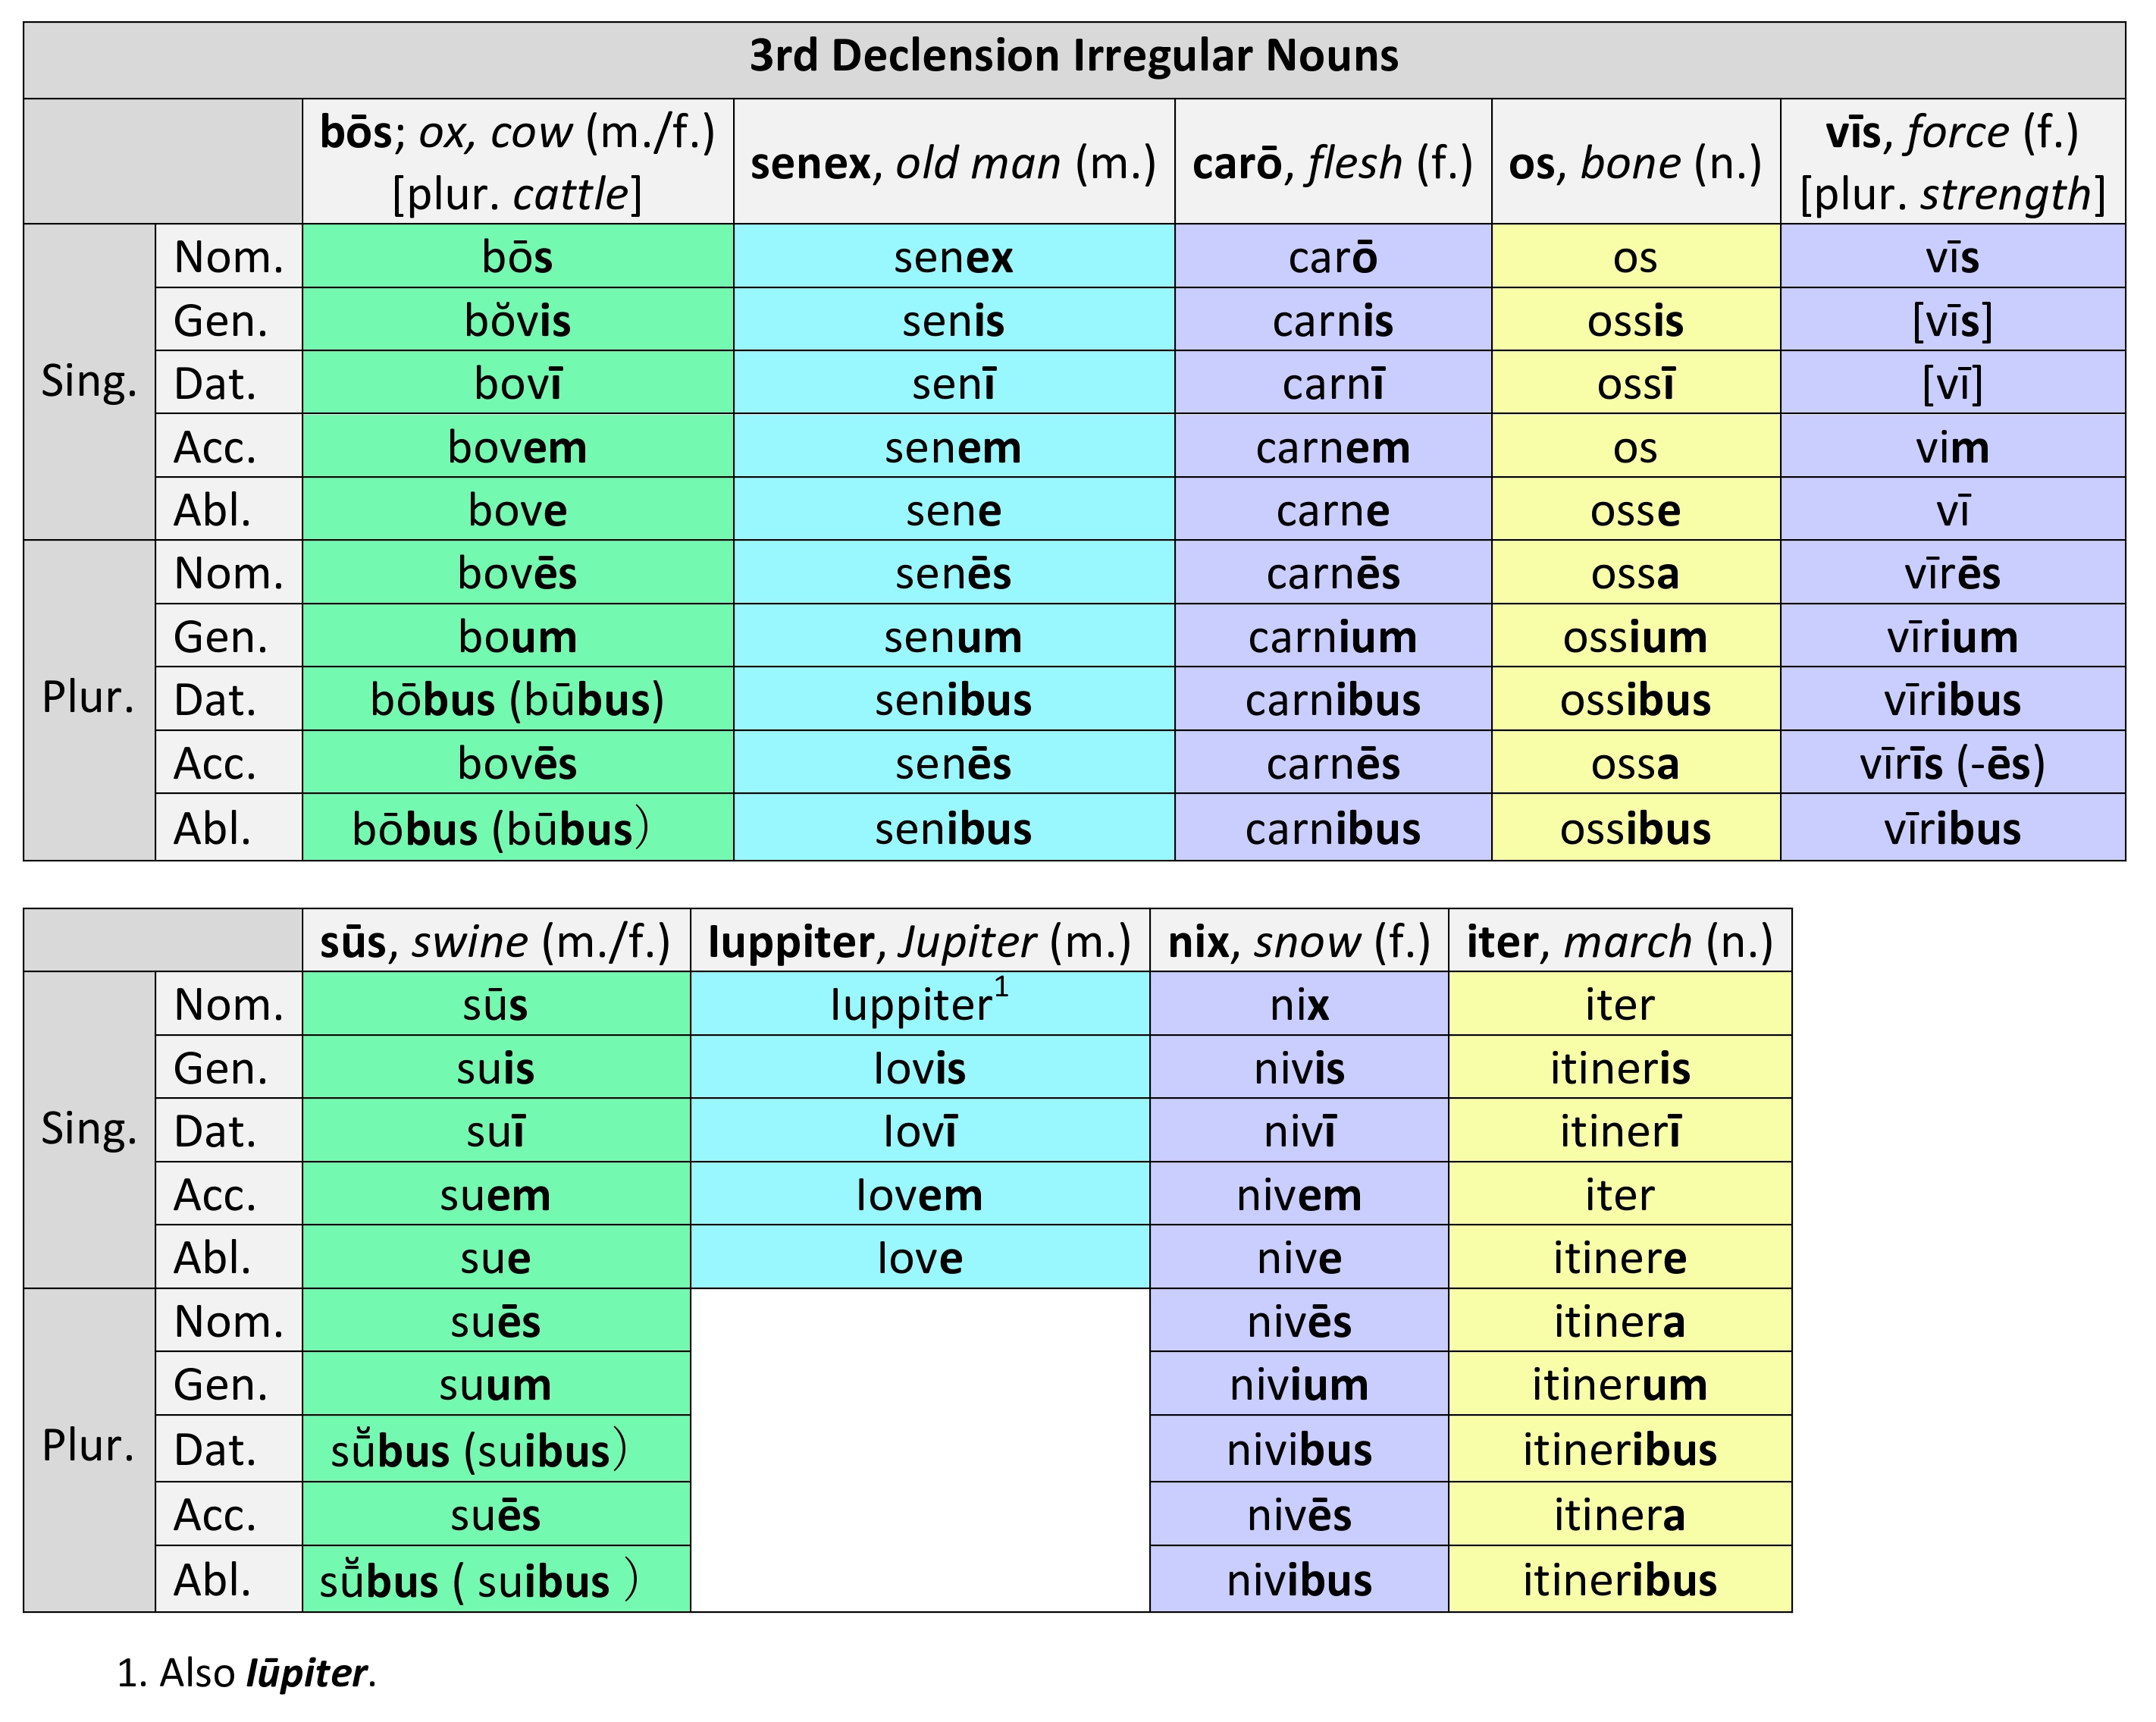The width and height of the screenshot is (2156, 1722).
Task: Select the Iuppiter cell with footnote marker
Action: pos(920,1003)
